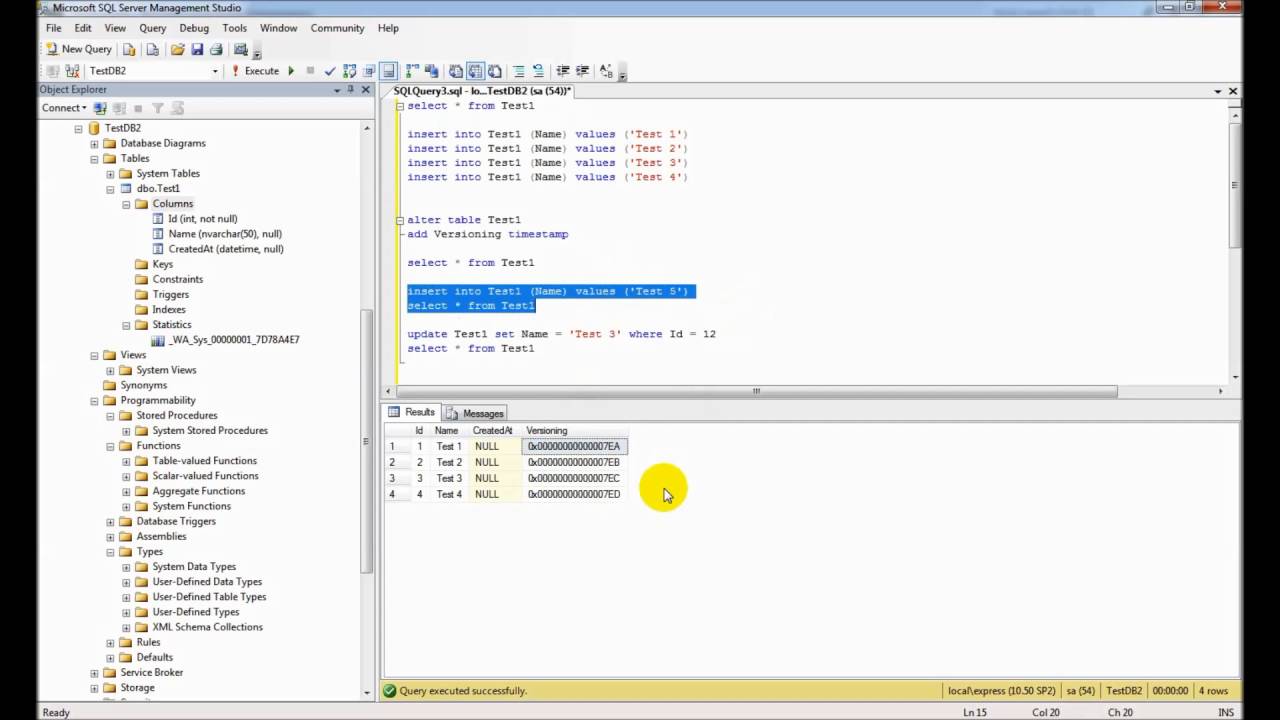
Task: Expand the Database Diagrams node
Action: click(x=95, y=143)
